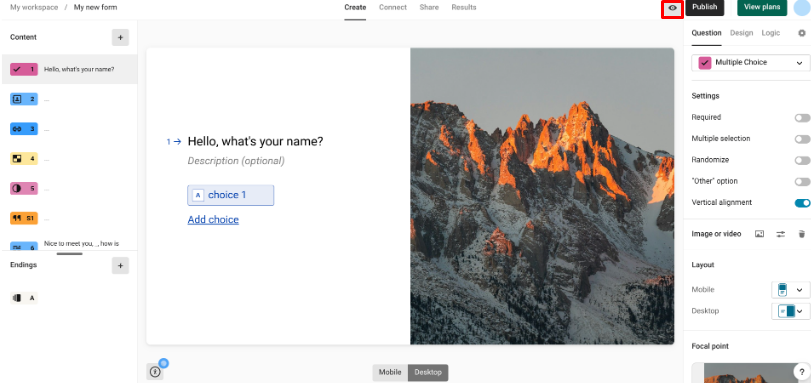Open form preview with the eye icon
Screen dimensions: 811x383
point(672,8)
